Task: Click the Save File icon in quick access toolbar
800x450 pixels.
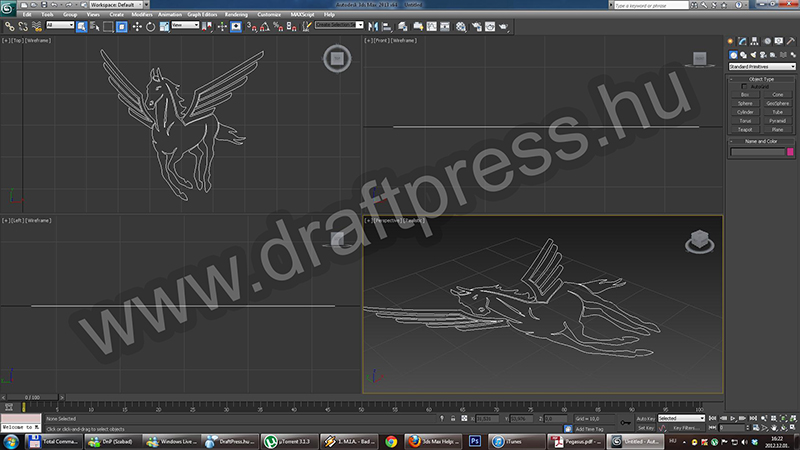Action: tap(44, 5)
